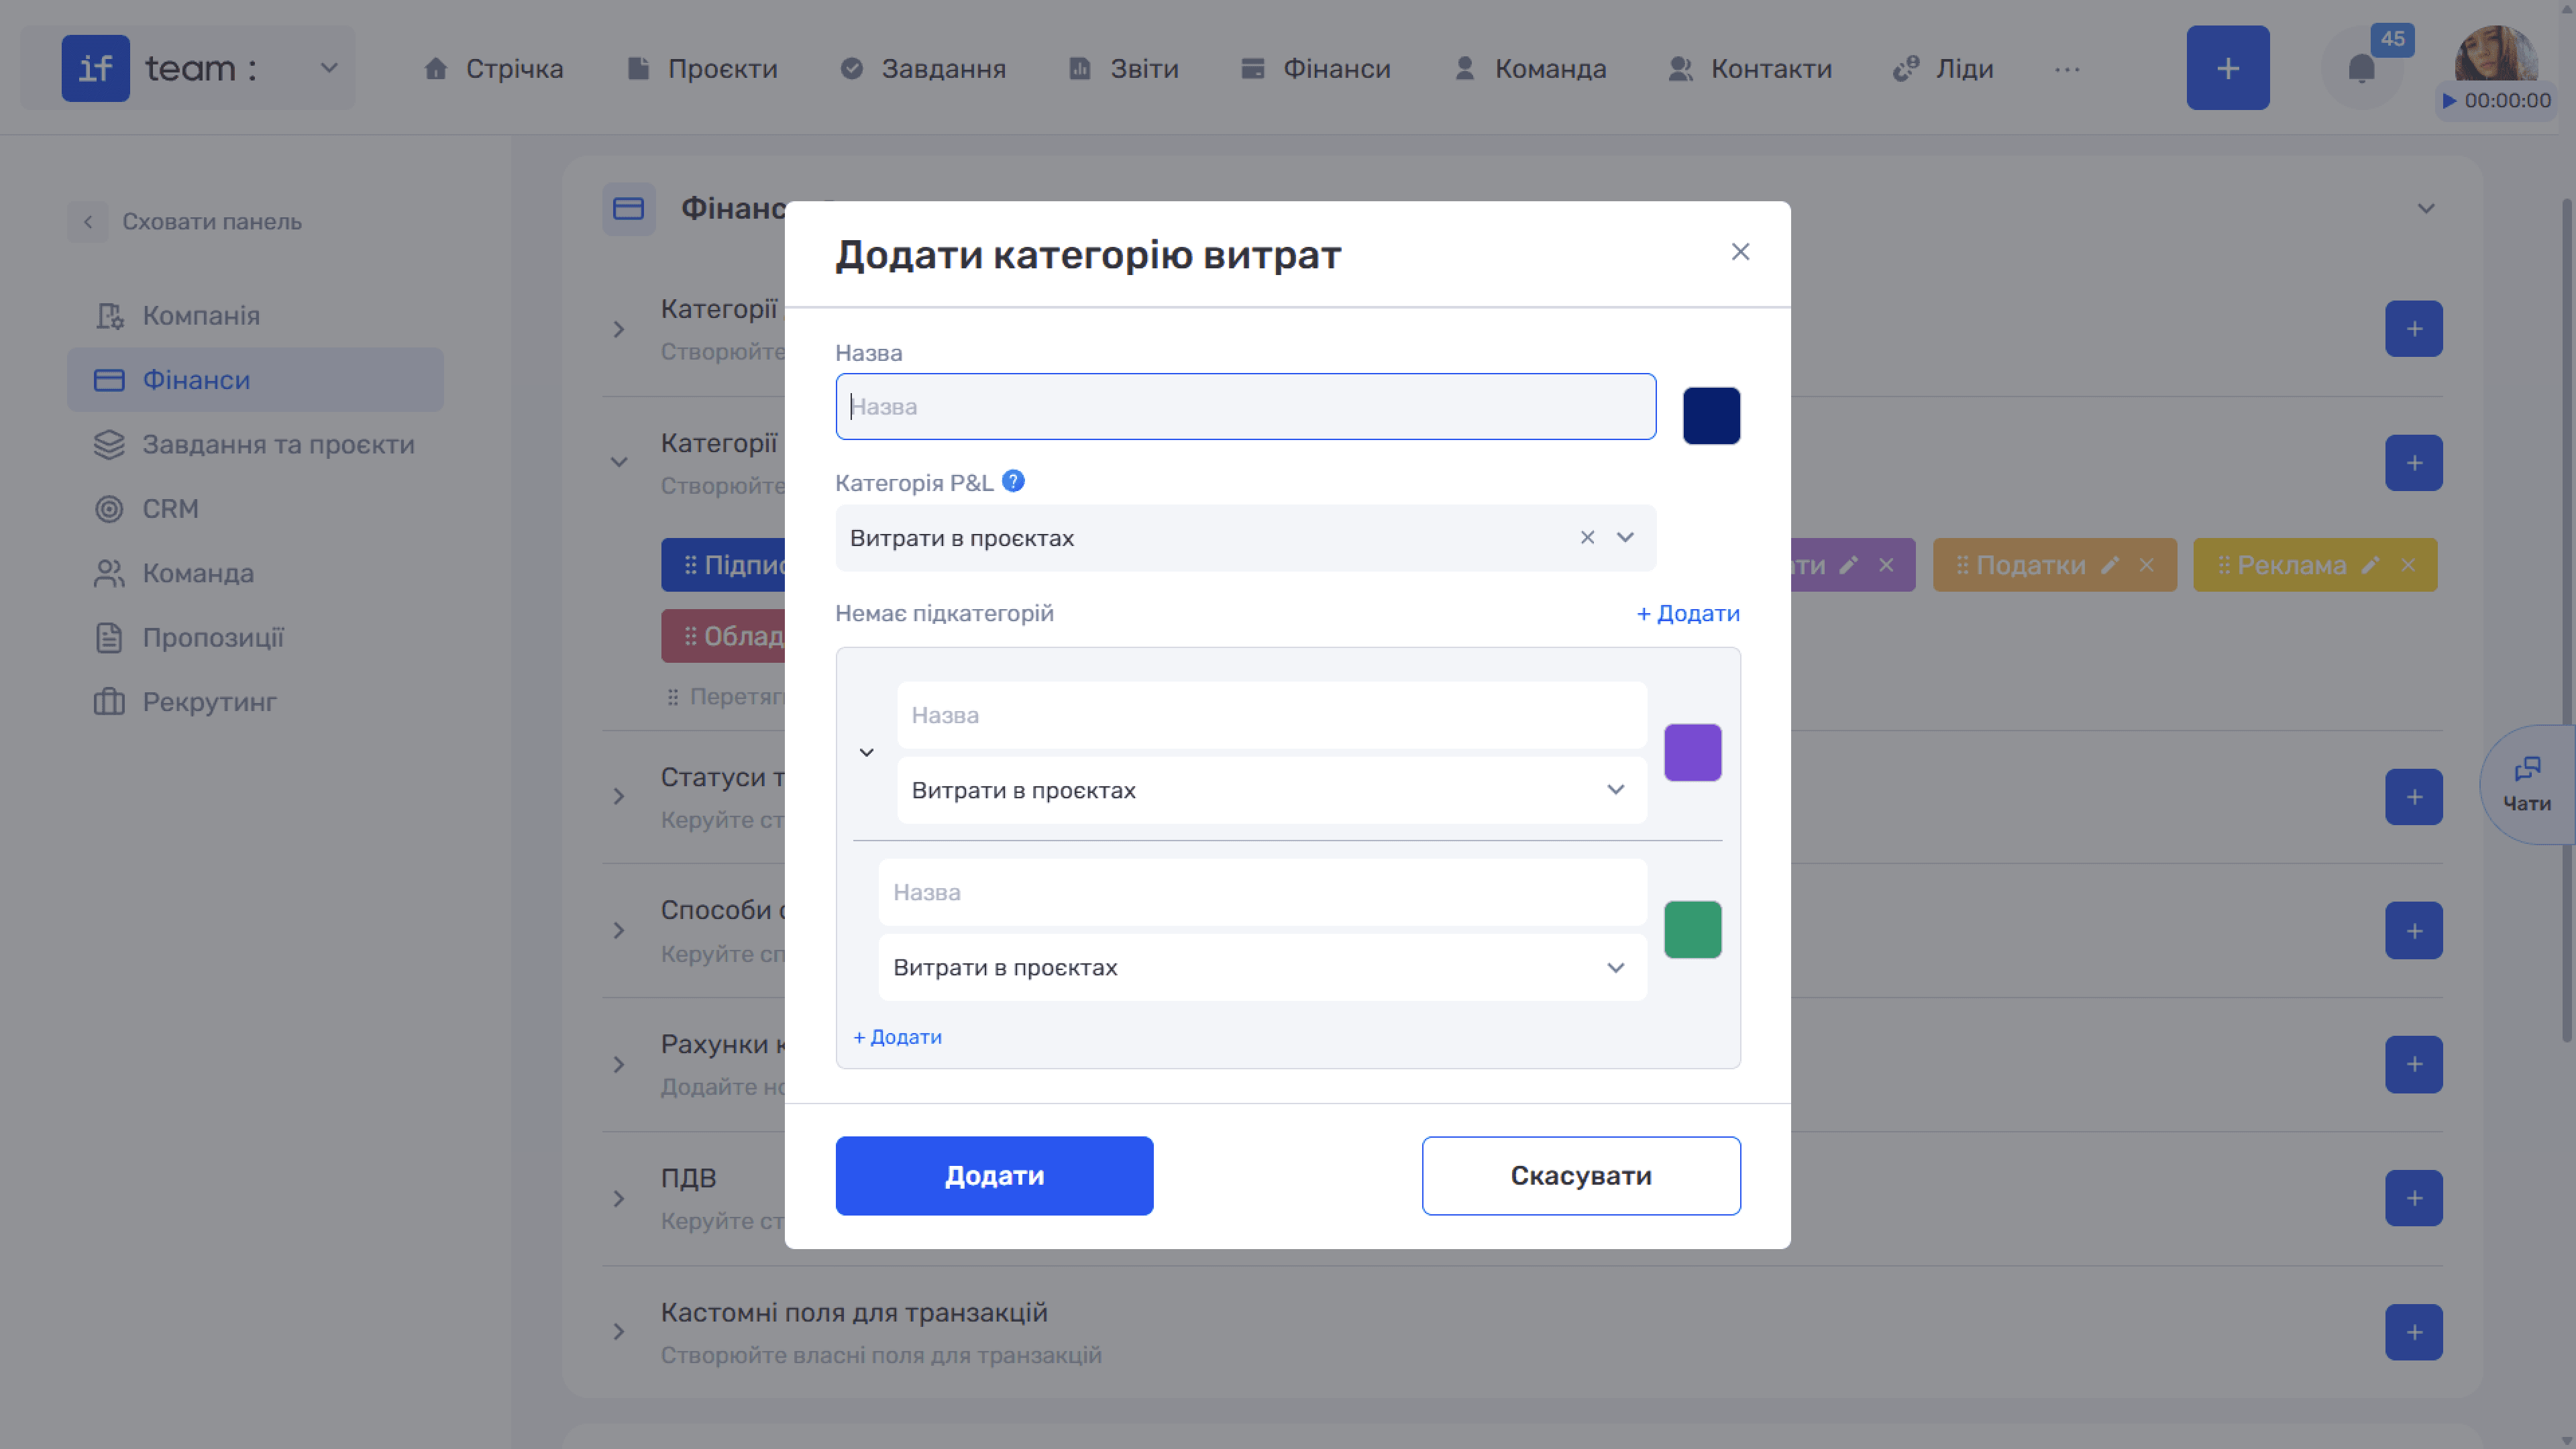This screenshot has width=2576, height=1449.
Task: Open Ліди in the top navigation
Action: (x=1943, y=69)
